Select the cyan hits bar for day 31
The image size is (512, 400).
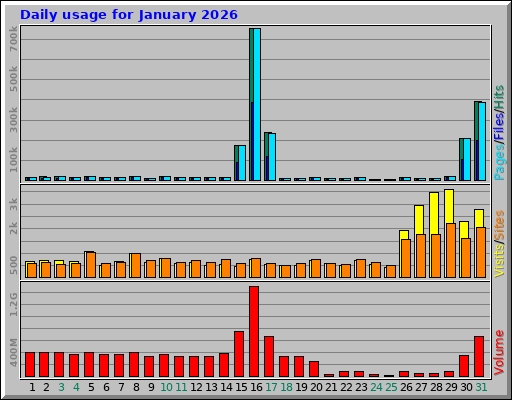(x=482, y=141)
